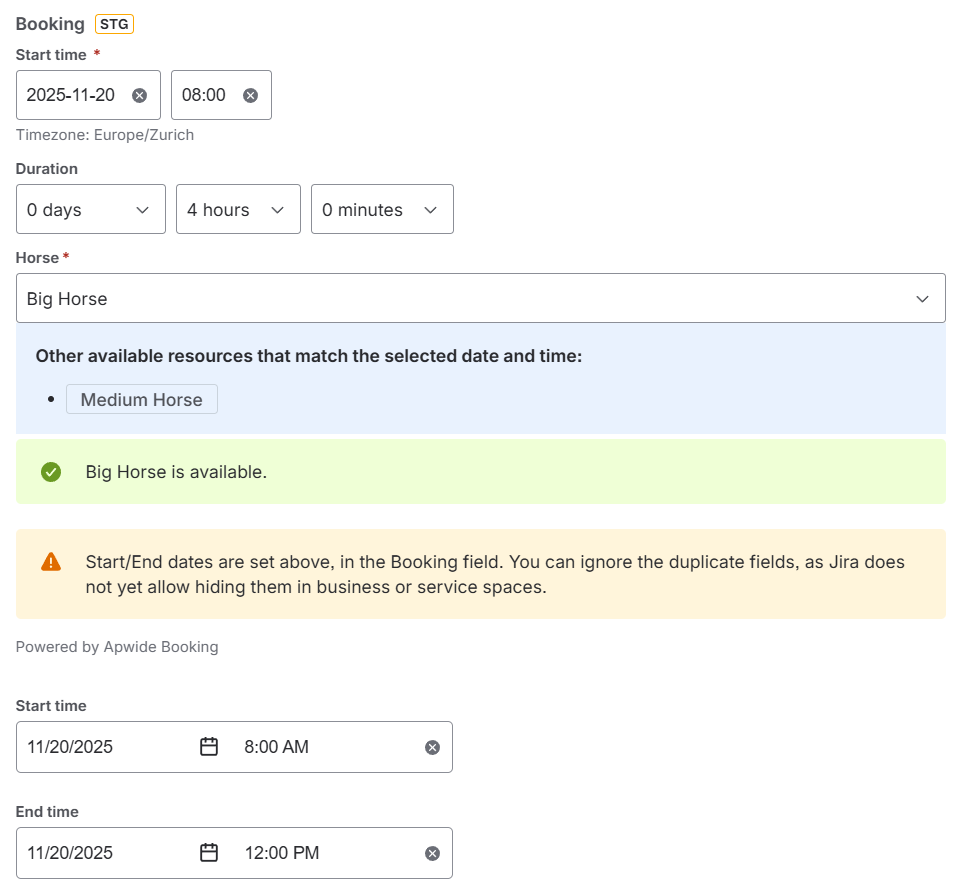
Task: Clear the lower Start time field
Action: click(432, 747)
